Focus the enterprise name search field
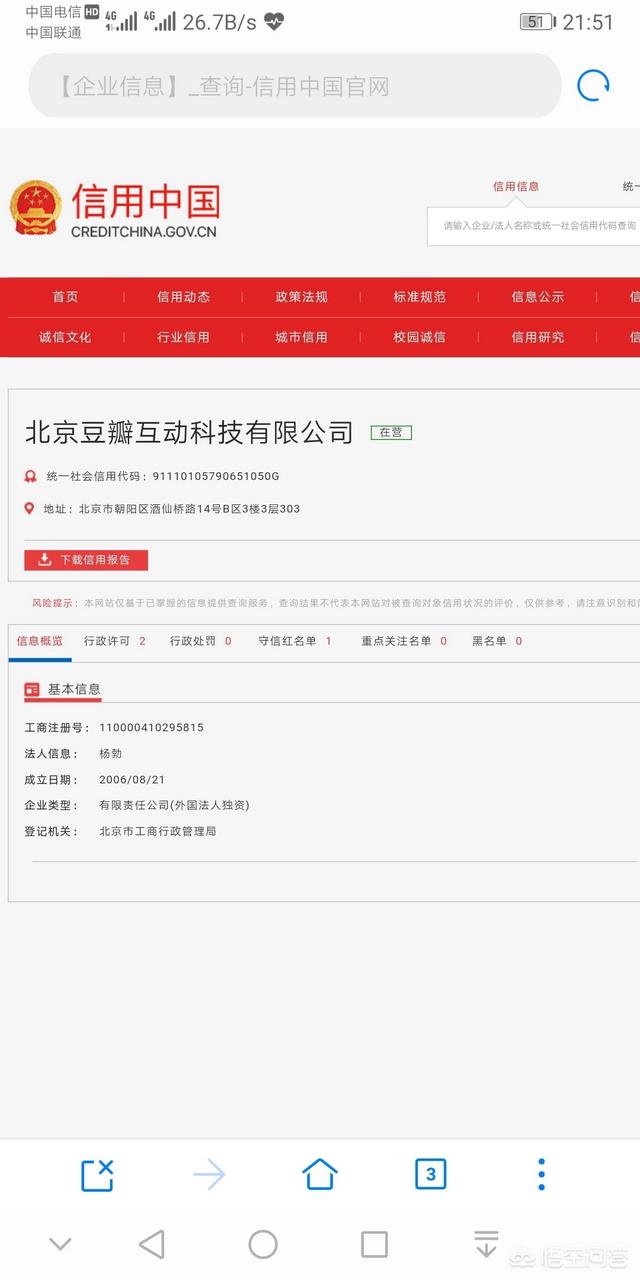This screenshot has width=640, height=1280. click(536, 226)
